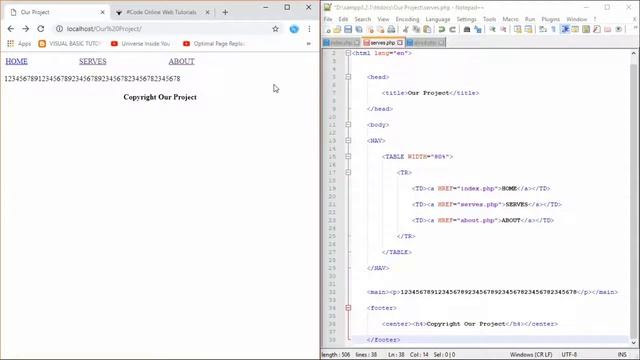Open a new Chrome tab

(x=225, y=12)
